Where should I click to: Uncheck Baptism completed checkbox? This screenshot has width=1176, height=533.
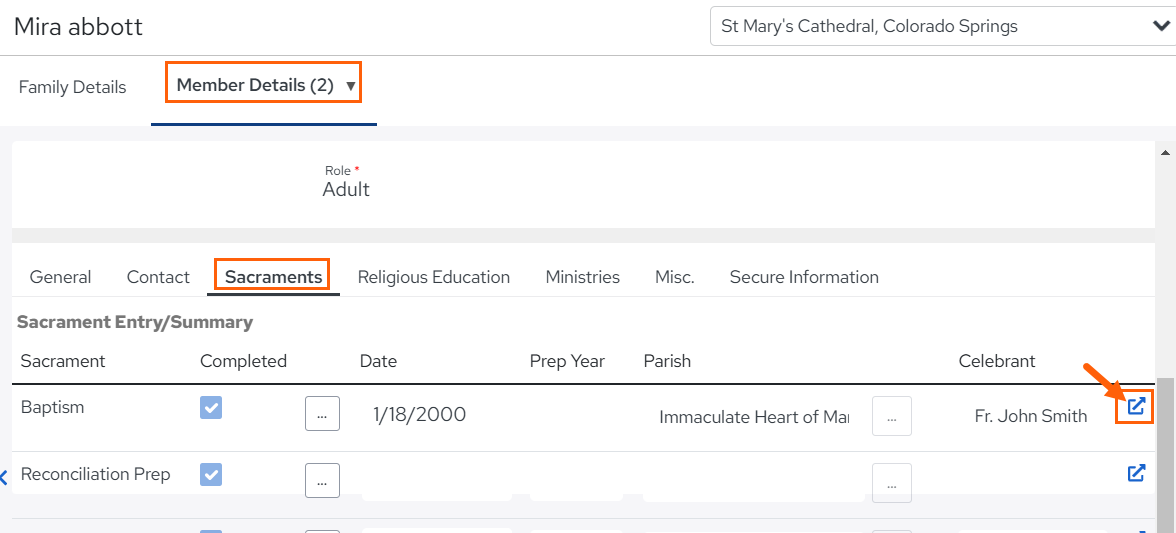[x=211, y=407]
